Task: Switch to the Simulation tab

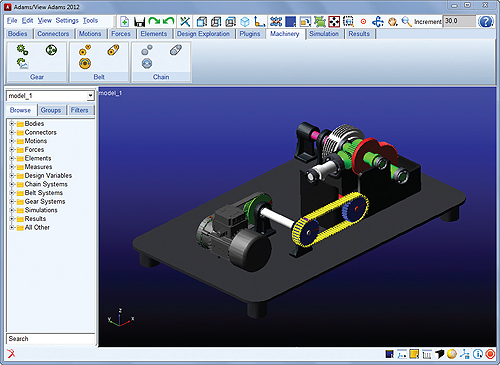Action: point(324,34)
